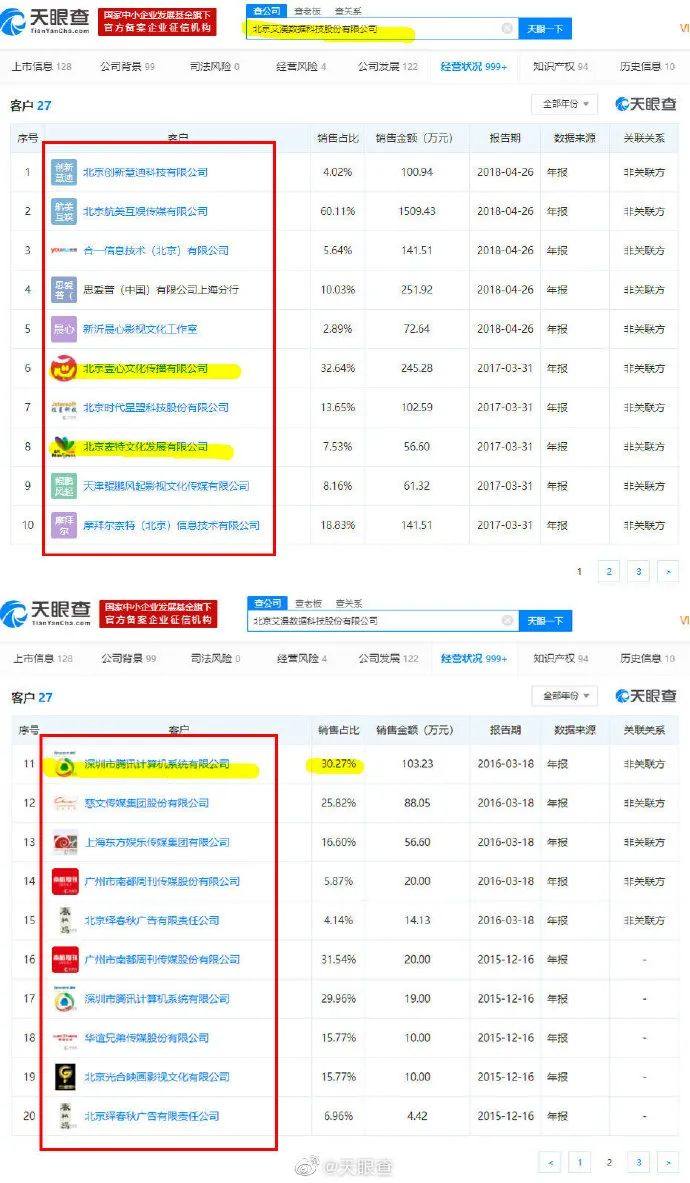Click the 北京壹心文化传播 company logo
690x1183 pixels.
click(x=64, y=369)
